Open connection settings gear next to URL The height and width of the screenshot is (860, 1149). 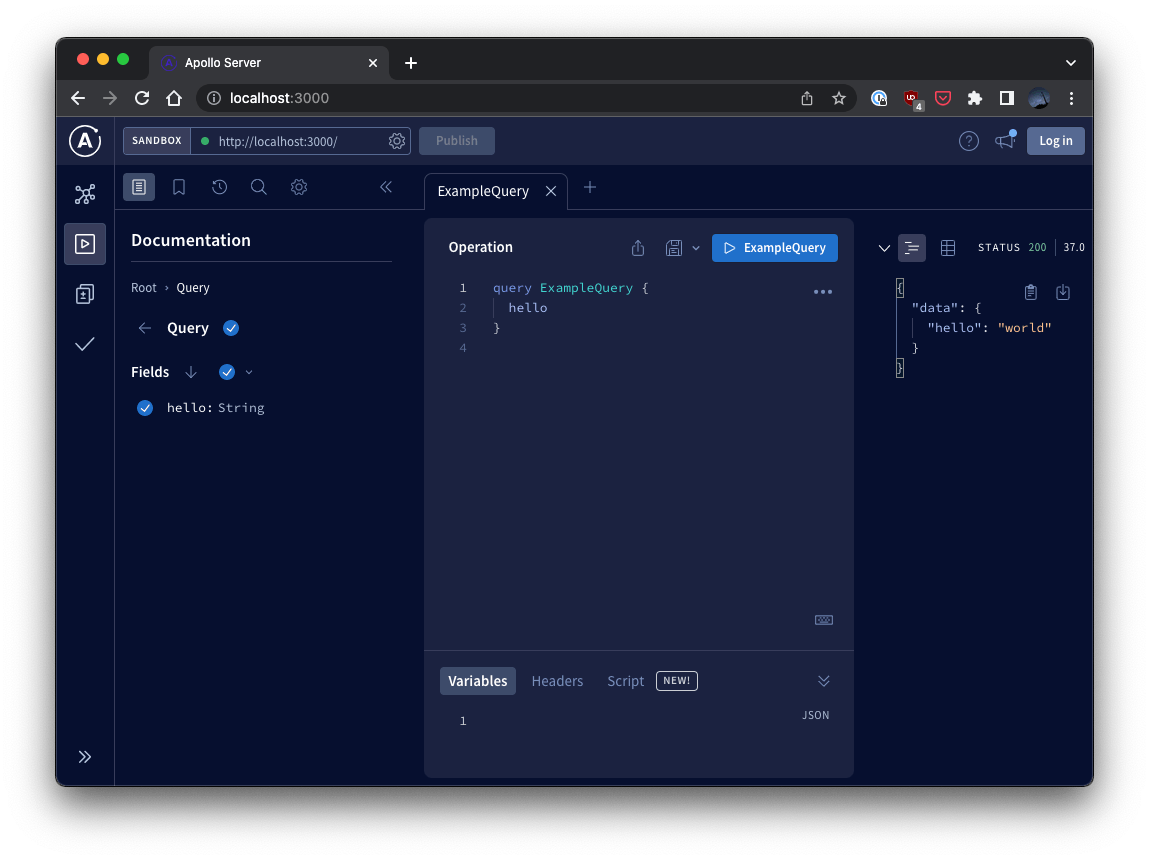point(396,141)
